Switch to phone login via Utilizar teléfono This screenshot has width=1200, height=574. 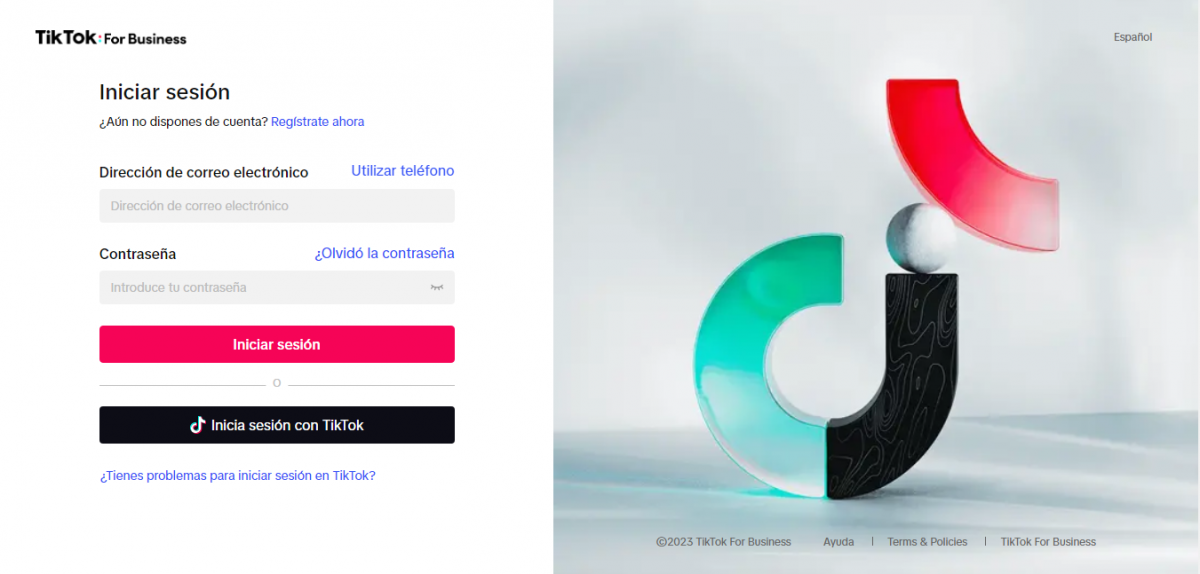tap(403, 171)
